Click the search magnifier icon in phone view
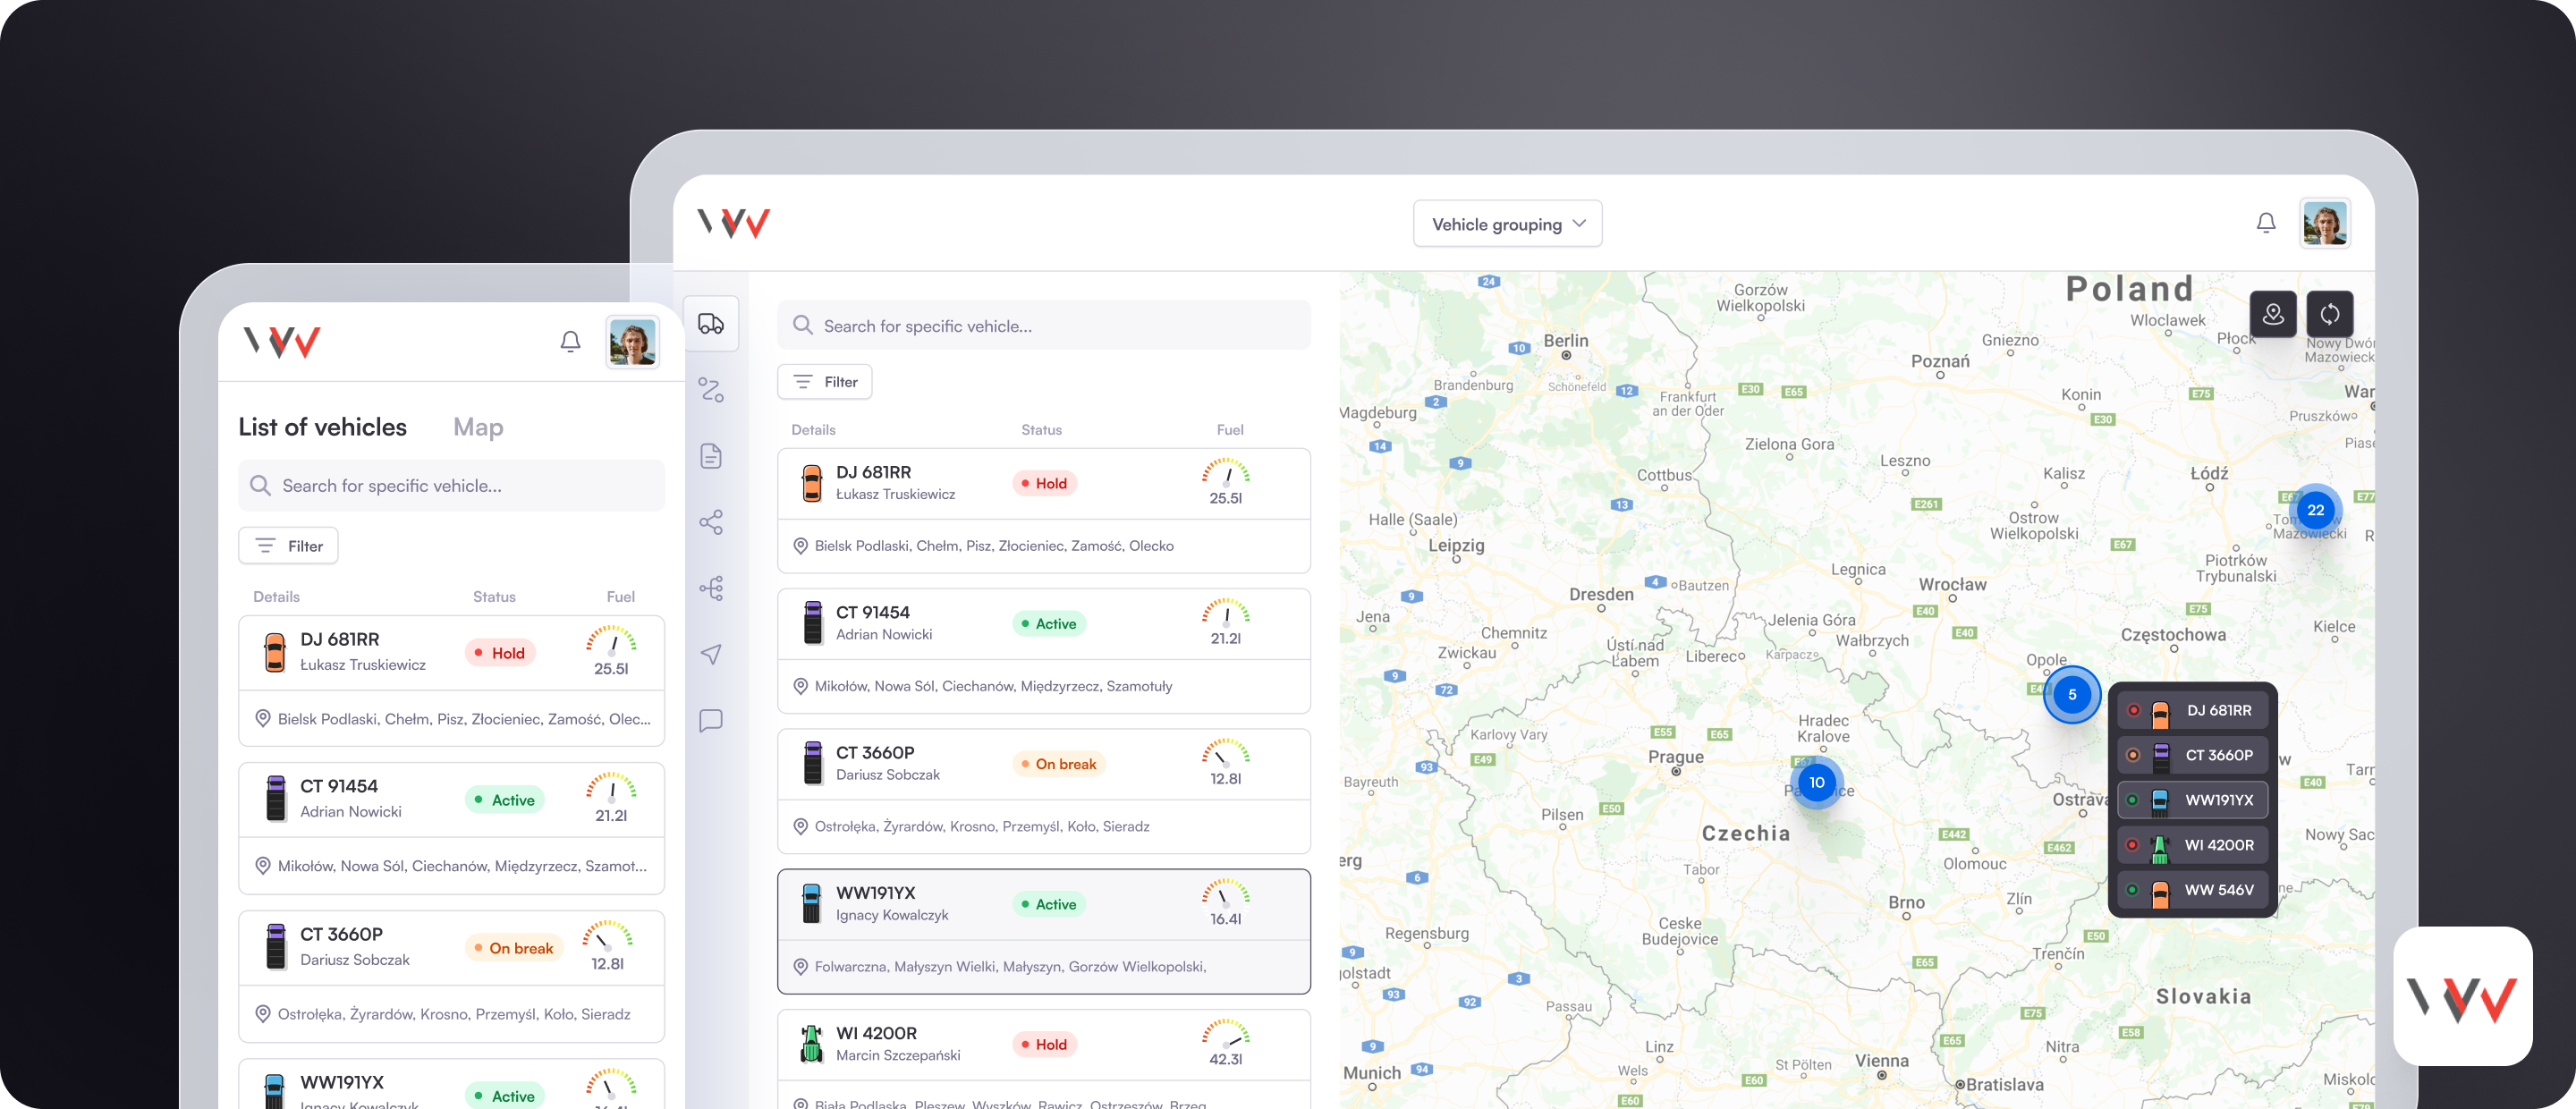Screen dimensions: 2576x1109 [x=260, y=485]
